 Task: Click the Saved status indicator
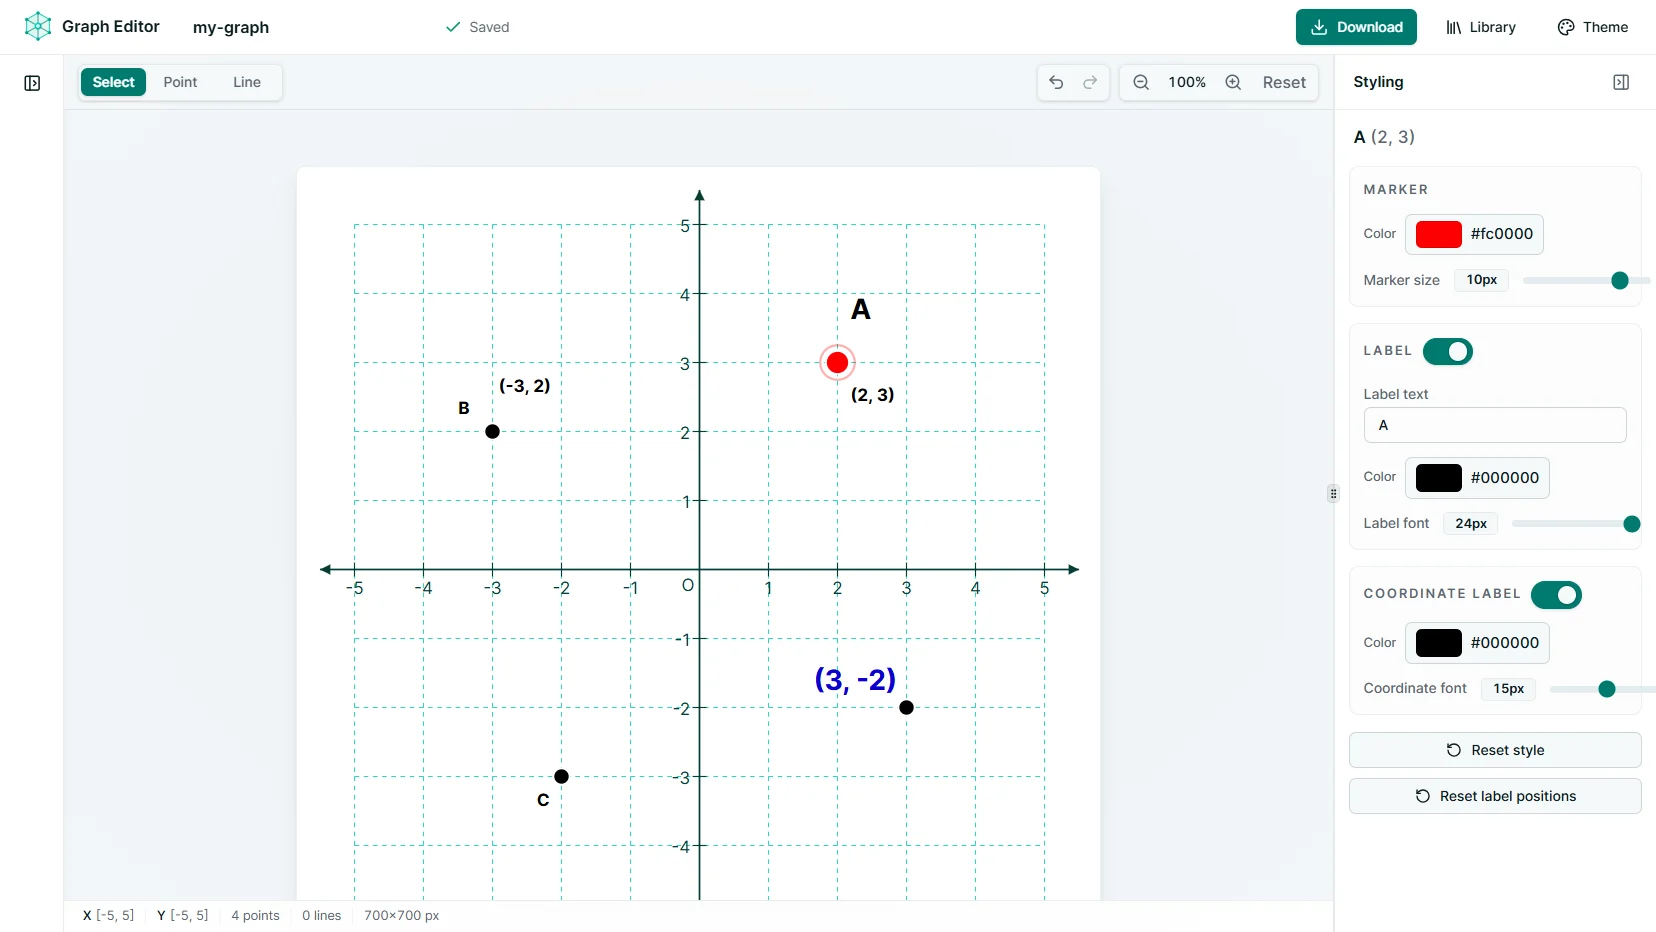tap(477, 27)
